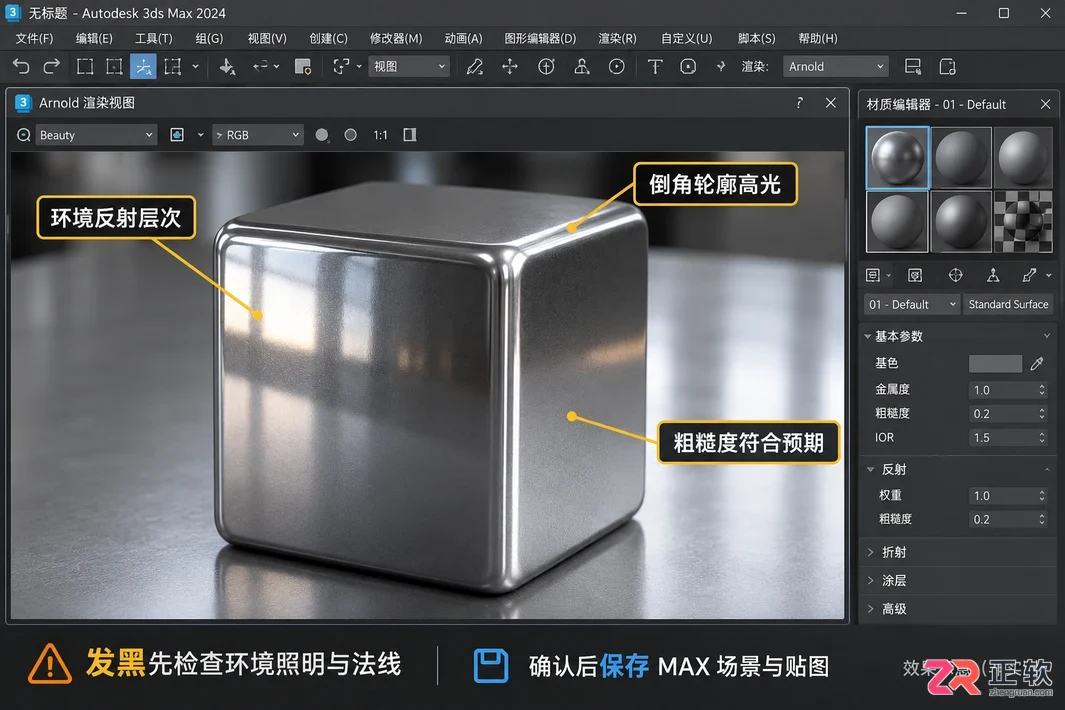Click the Arnold view save-image icon
Viewport: 1065px width, 710px height.
click(177, 135)
